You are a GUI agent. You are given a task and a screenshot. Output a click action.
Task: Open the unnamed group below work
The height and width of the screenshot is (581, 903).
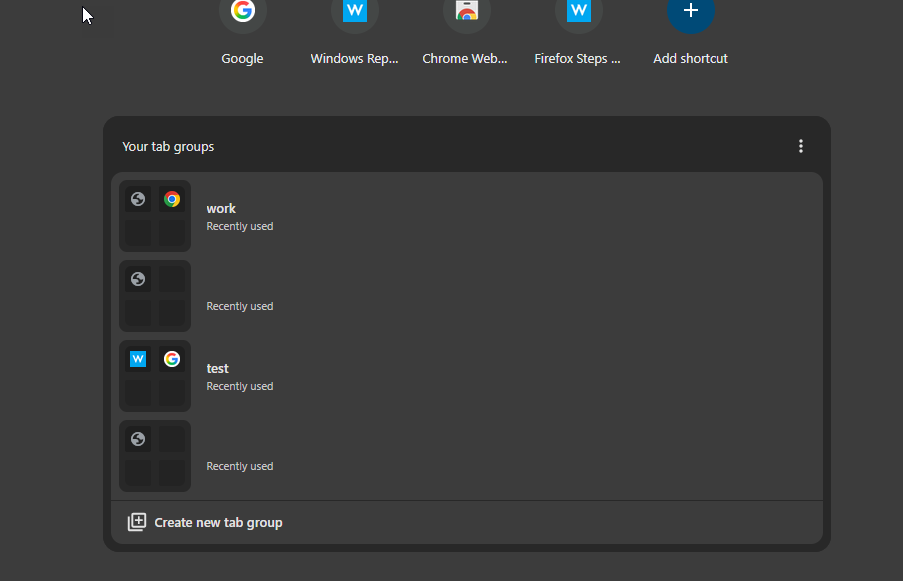pyautogui.click(x=466, y=296)
